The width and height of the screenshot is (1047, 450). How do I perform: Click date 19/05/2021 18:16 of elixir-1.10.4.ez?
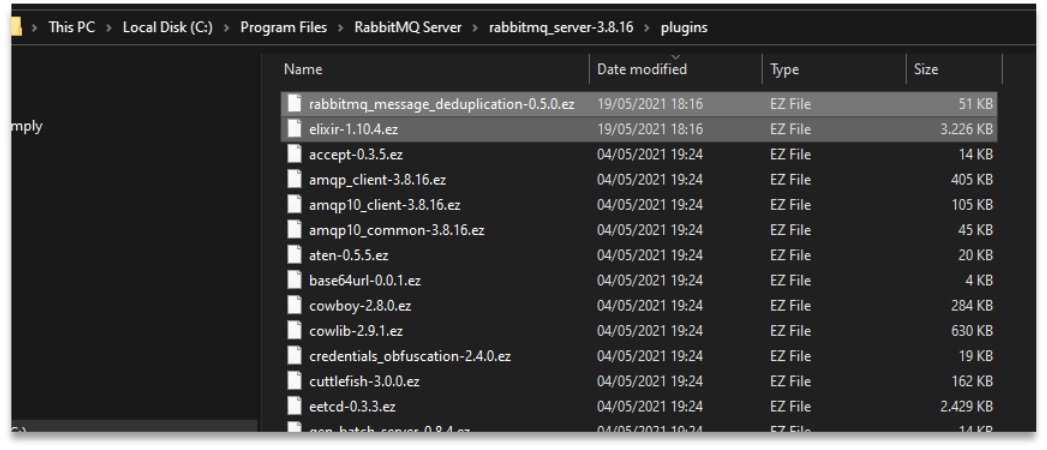[650, 130]
